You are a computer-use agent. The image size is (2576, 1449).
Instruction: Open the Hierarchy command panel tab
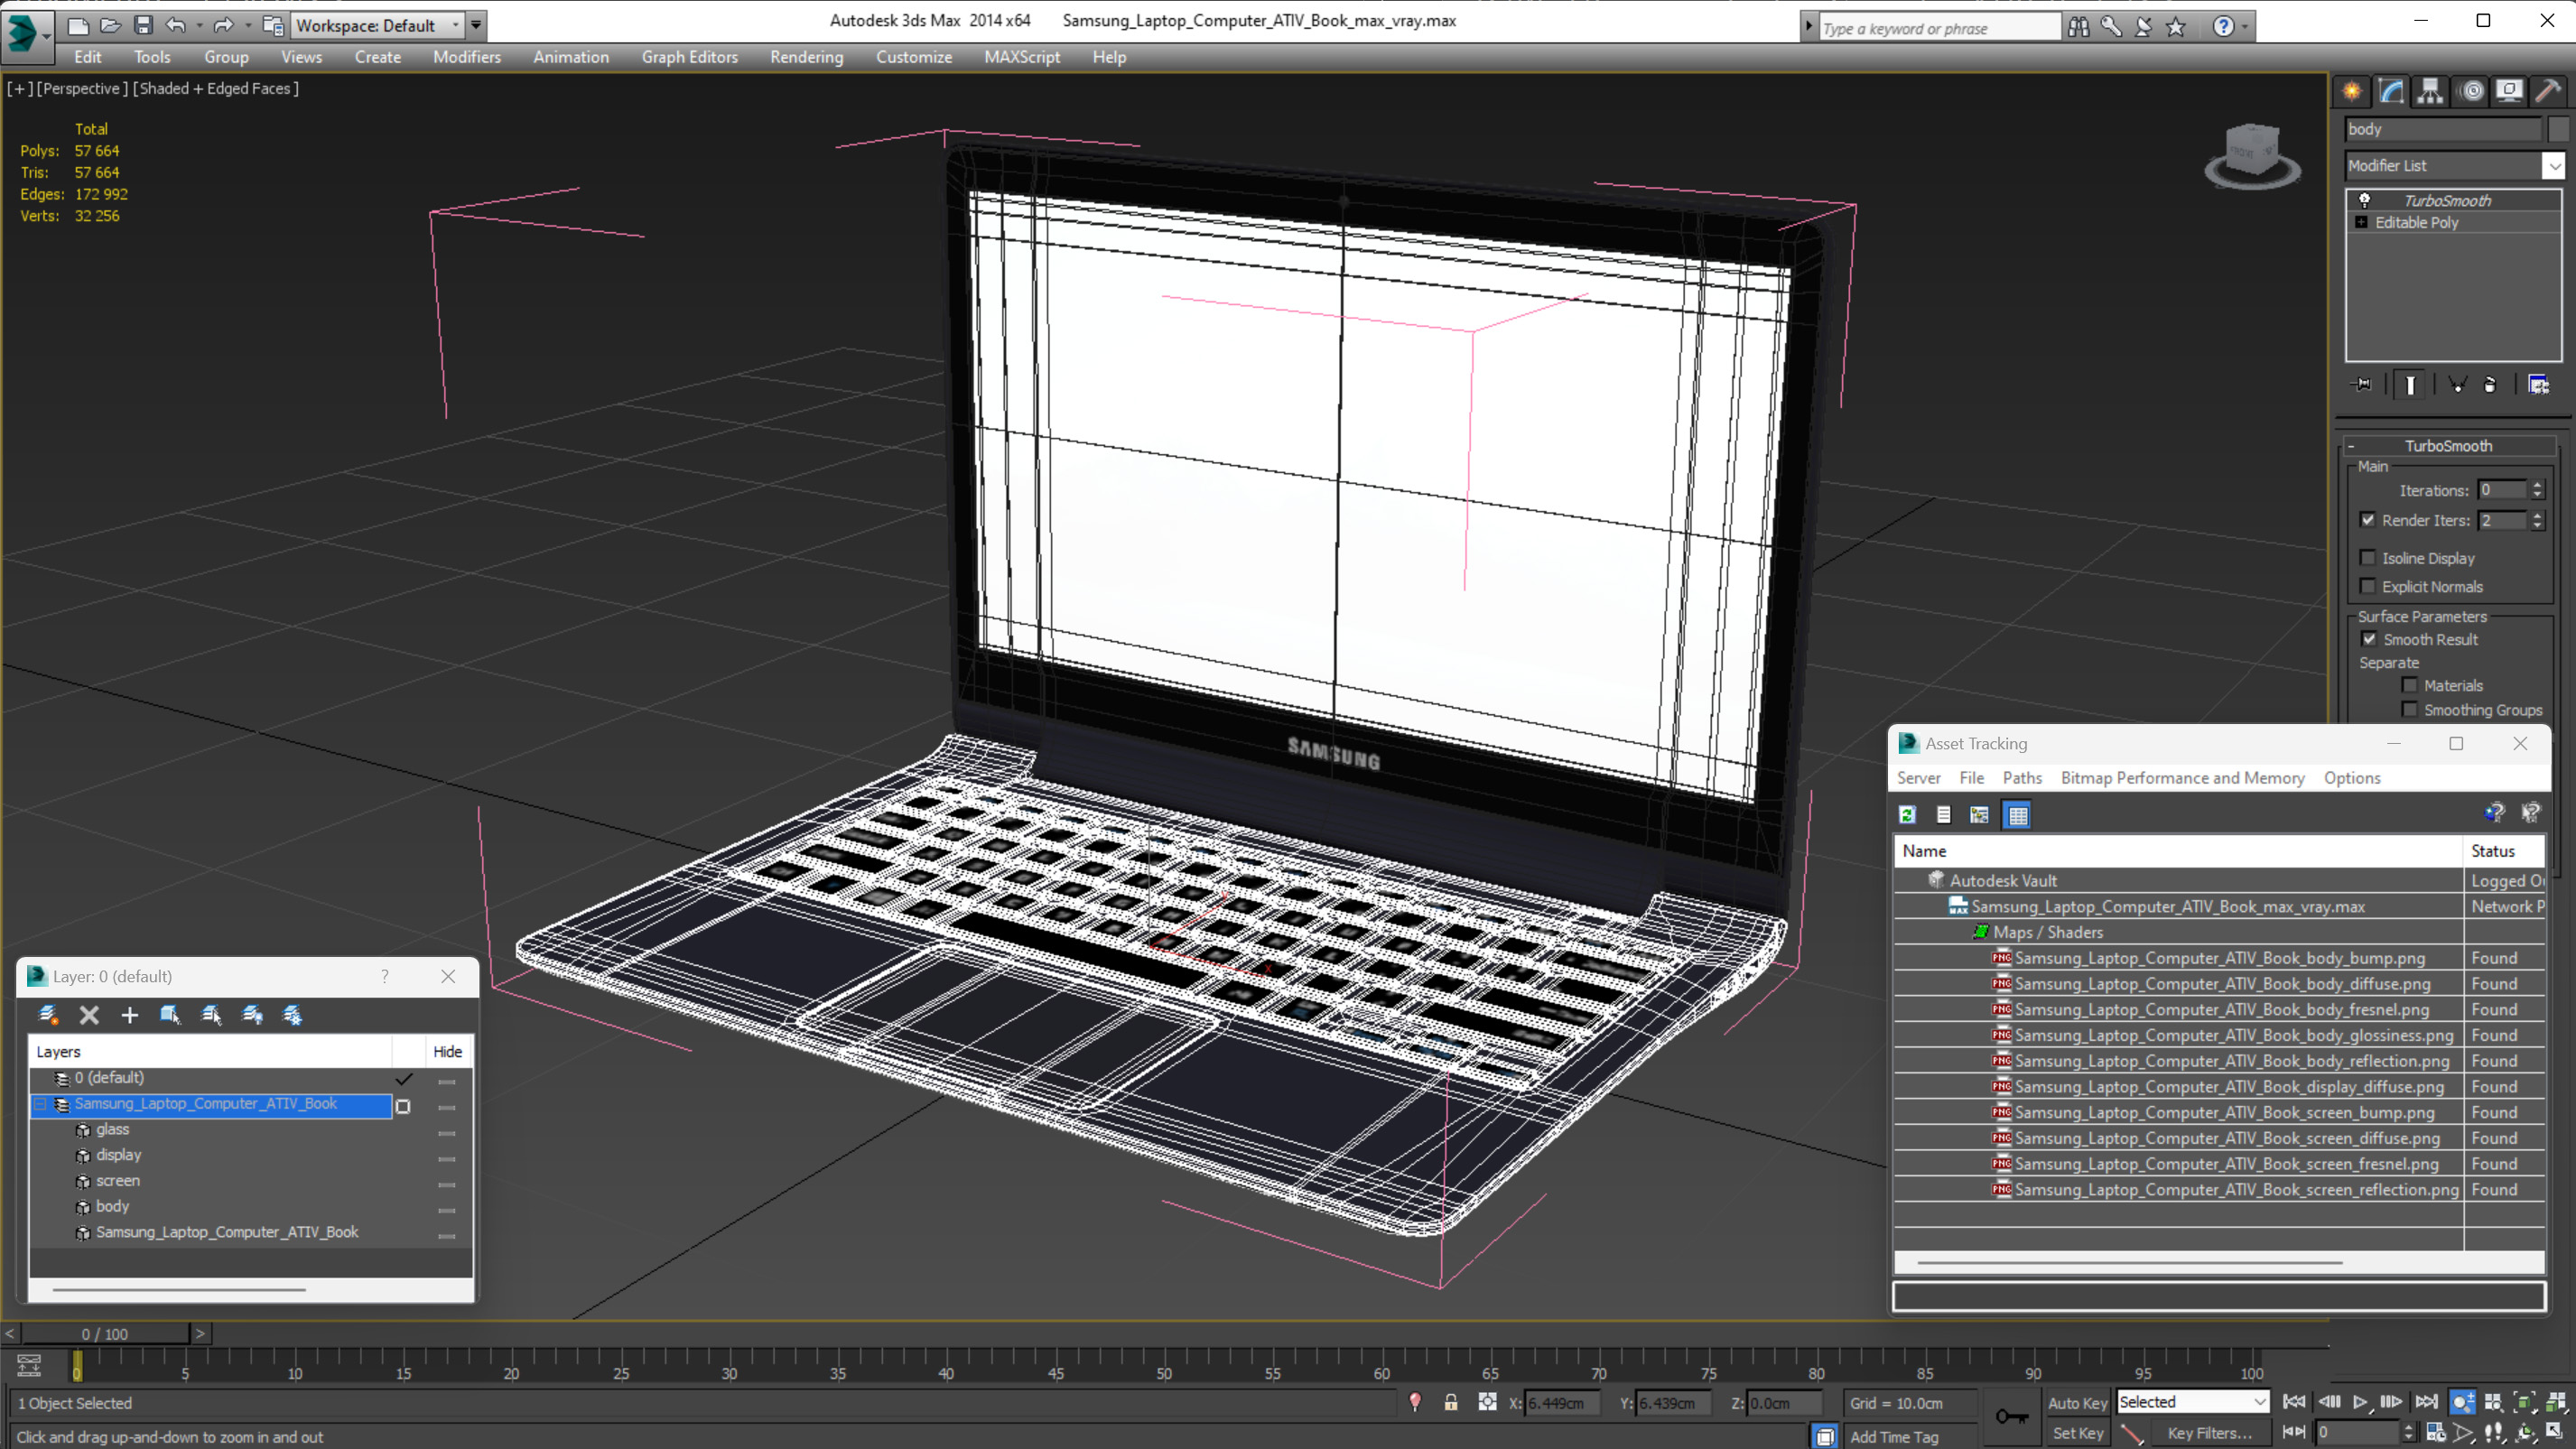(2430, 91)
